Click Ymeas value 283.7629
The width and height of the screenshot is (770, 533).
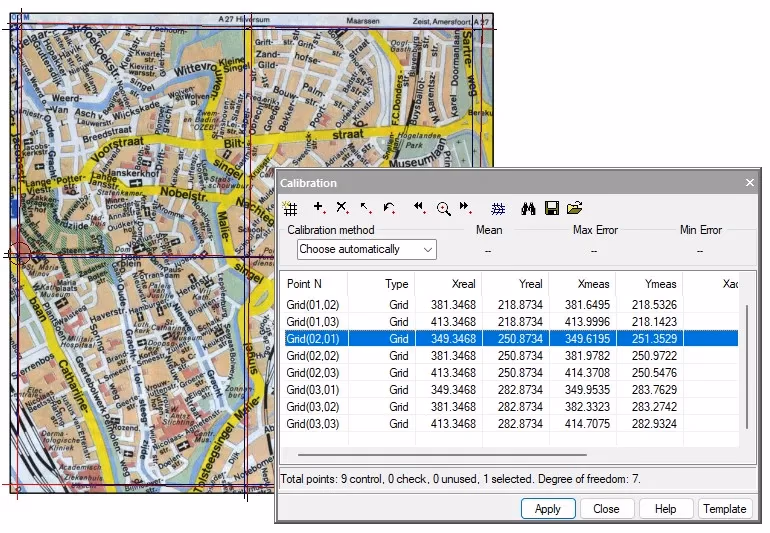click(x=654, y=390)
